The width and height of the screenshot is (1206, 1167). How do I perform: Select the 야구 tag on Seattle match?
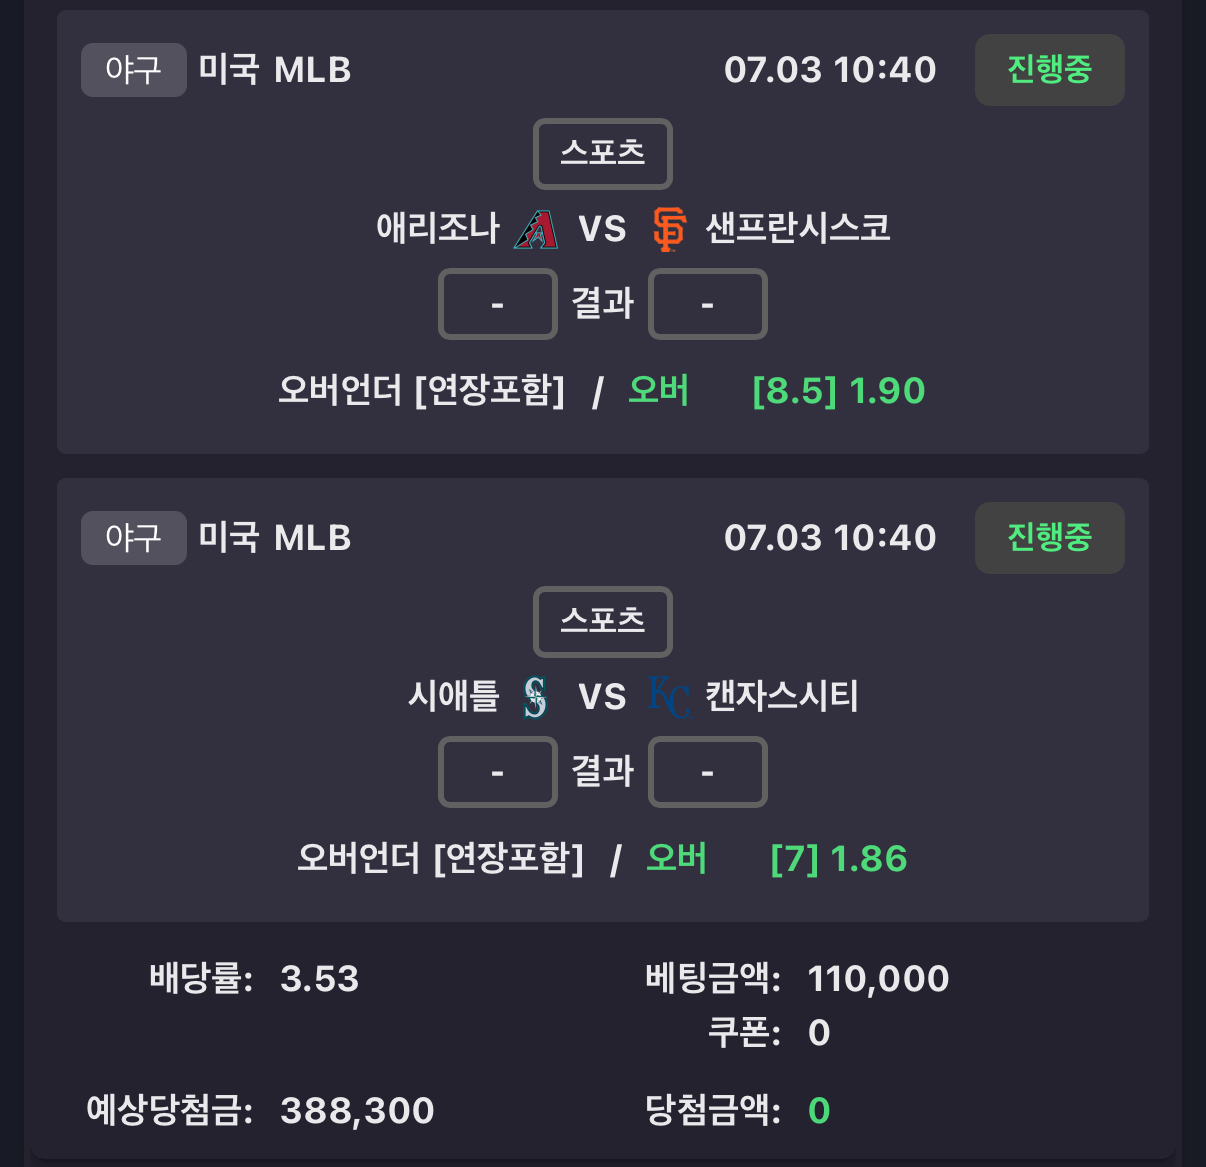pyautogui.click(x=134, y=538)
